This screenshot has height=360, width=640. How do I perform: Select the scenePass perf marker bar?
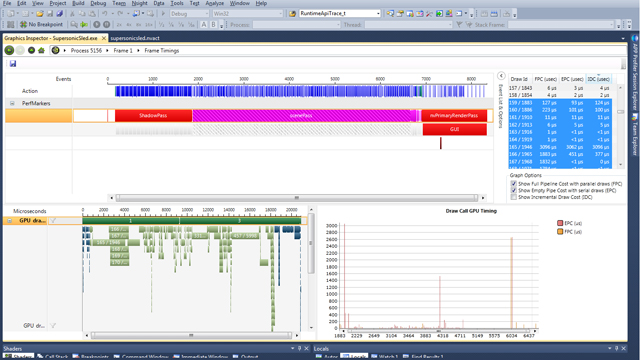coord(301,116)
